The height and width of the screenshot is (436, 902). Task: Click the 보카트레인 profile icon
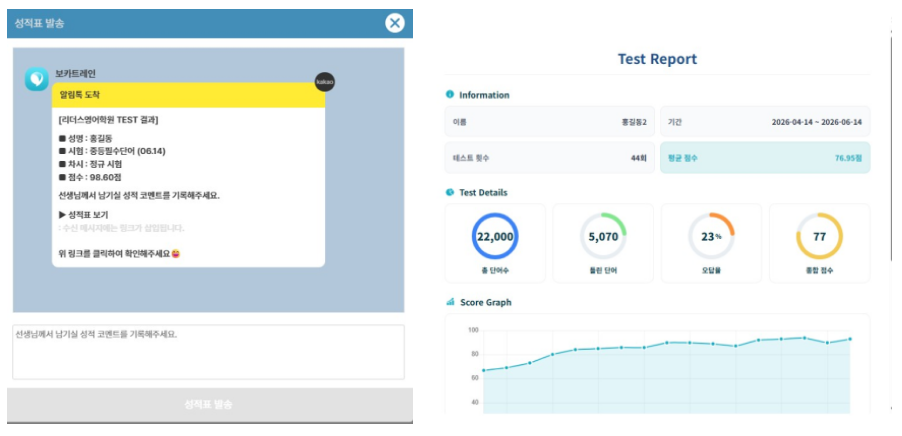pyautogui.click(x=36, y=79)
